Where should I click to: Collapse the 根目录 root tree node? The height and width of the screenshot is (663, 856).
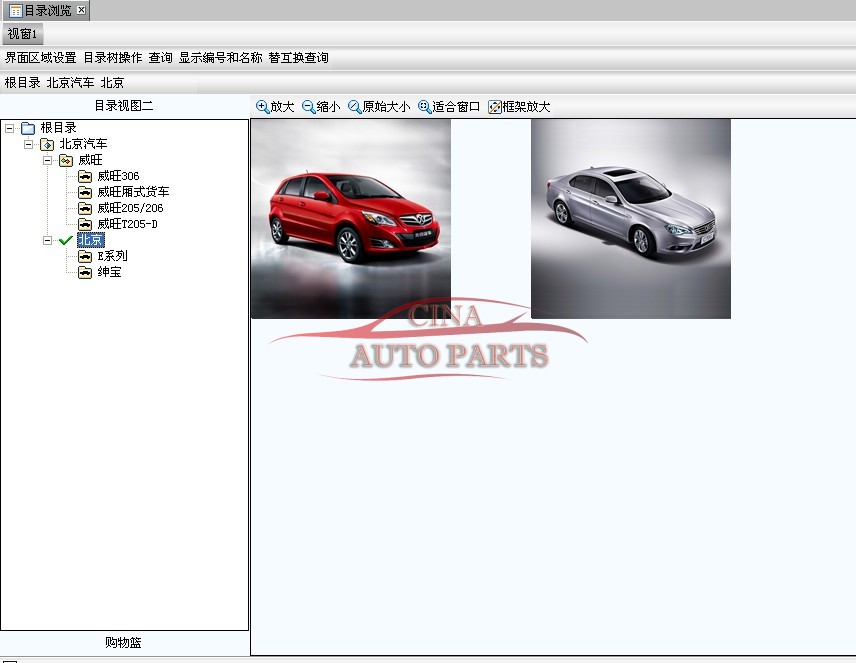[x=10, y=128]
